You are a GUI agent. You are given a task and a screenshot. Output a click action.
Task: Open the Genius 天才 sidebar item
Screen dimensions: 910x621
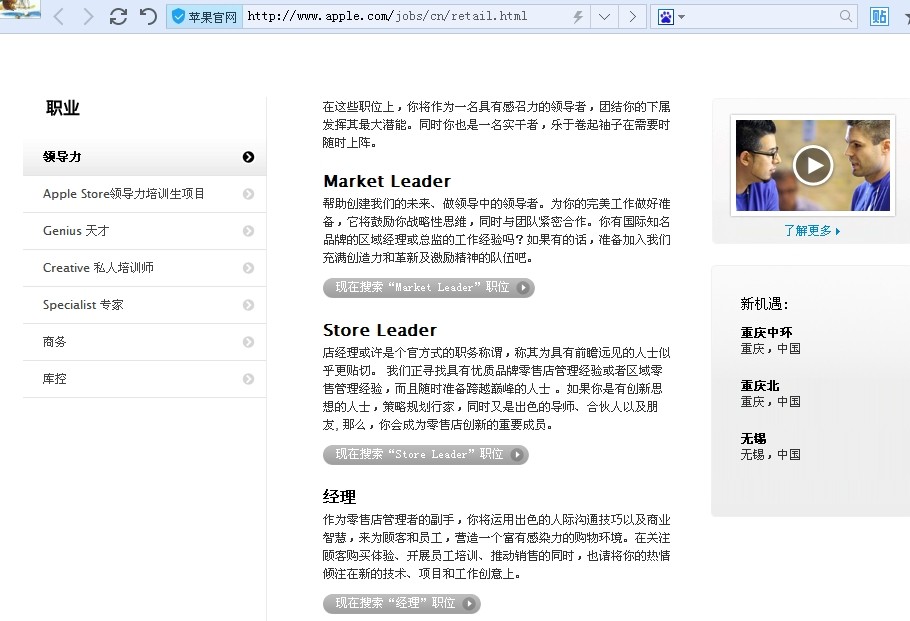145,231
